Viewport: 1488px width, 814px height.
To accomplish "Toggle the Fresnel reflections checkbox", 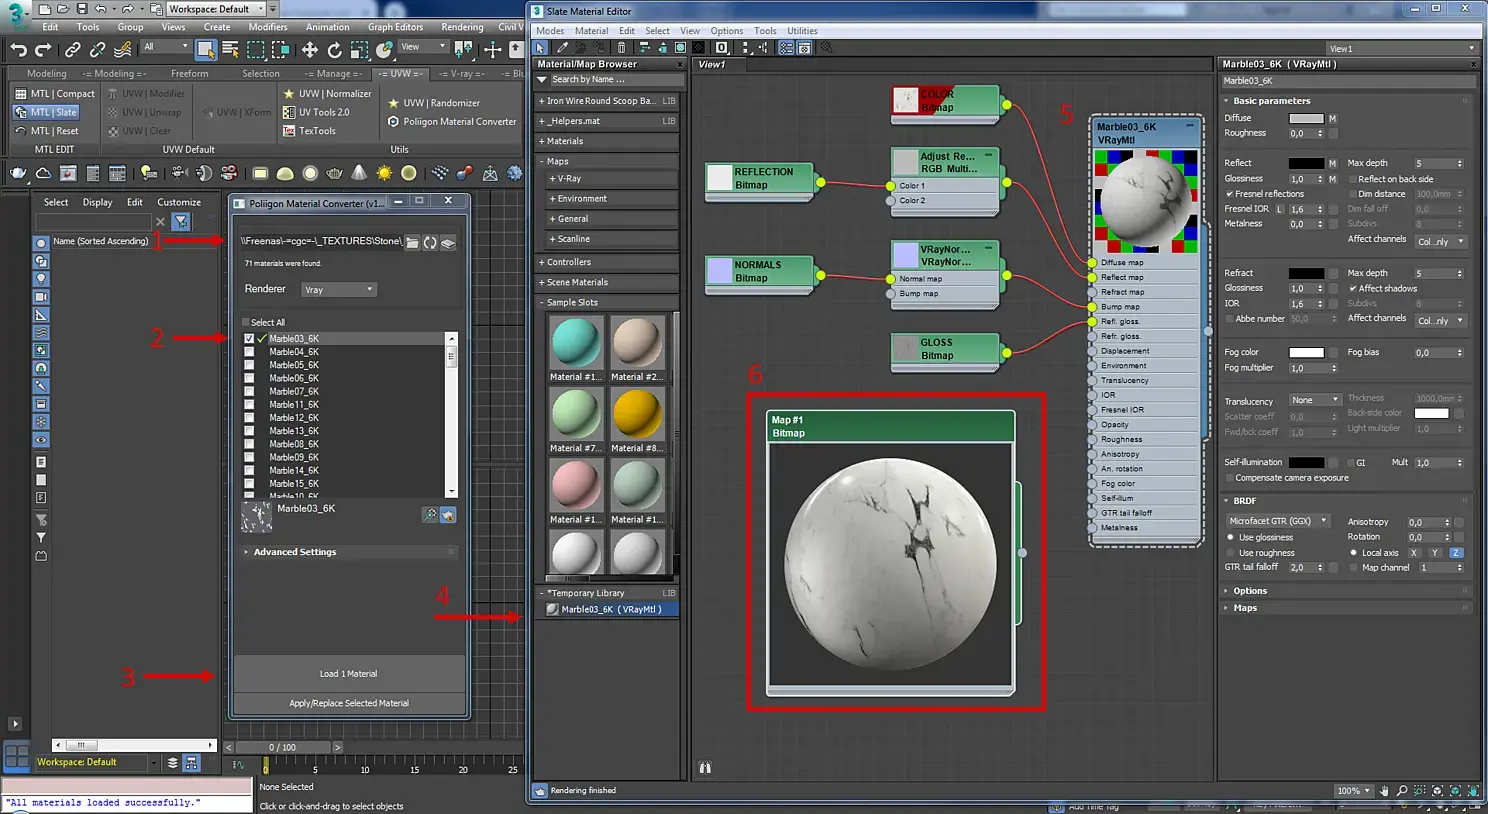I will [x=1229, y=194].
